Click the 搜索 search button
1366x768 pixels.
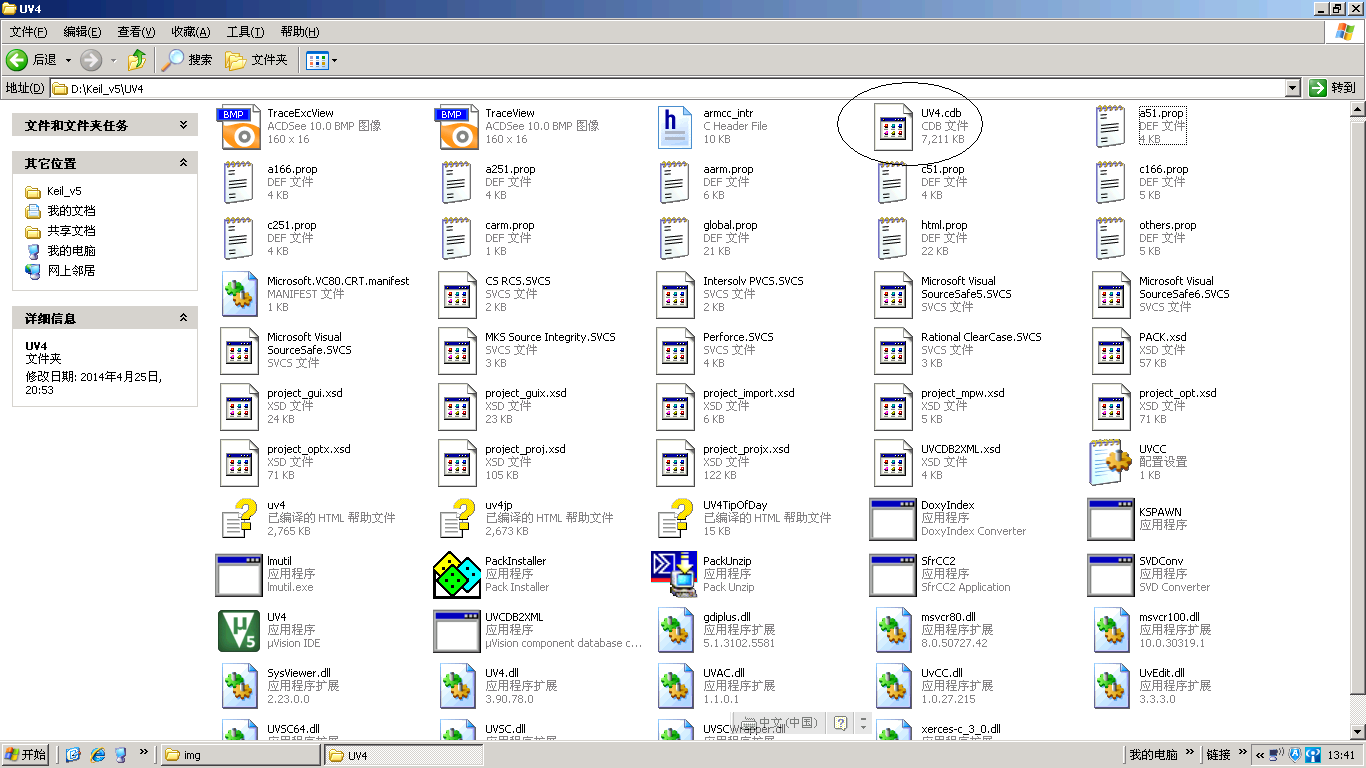coord(188,60)
